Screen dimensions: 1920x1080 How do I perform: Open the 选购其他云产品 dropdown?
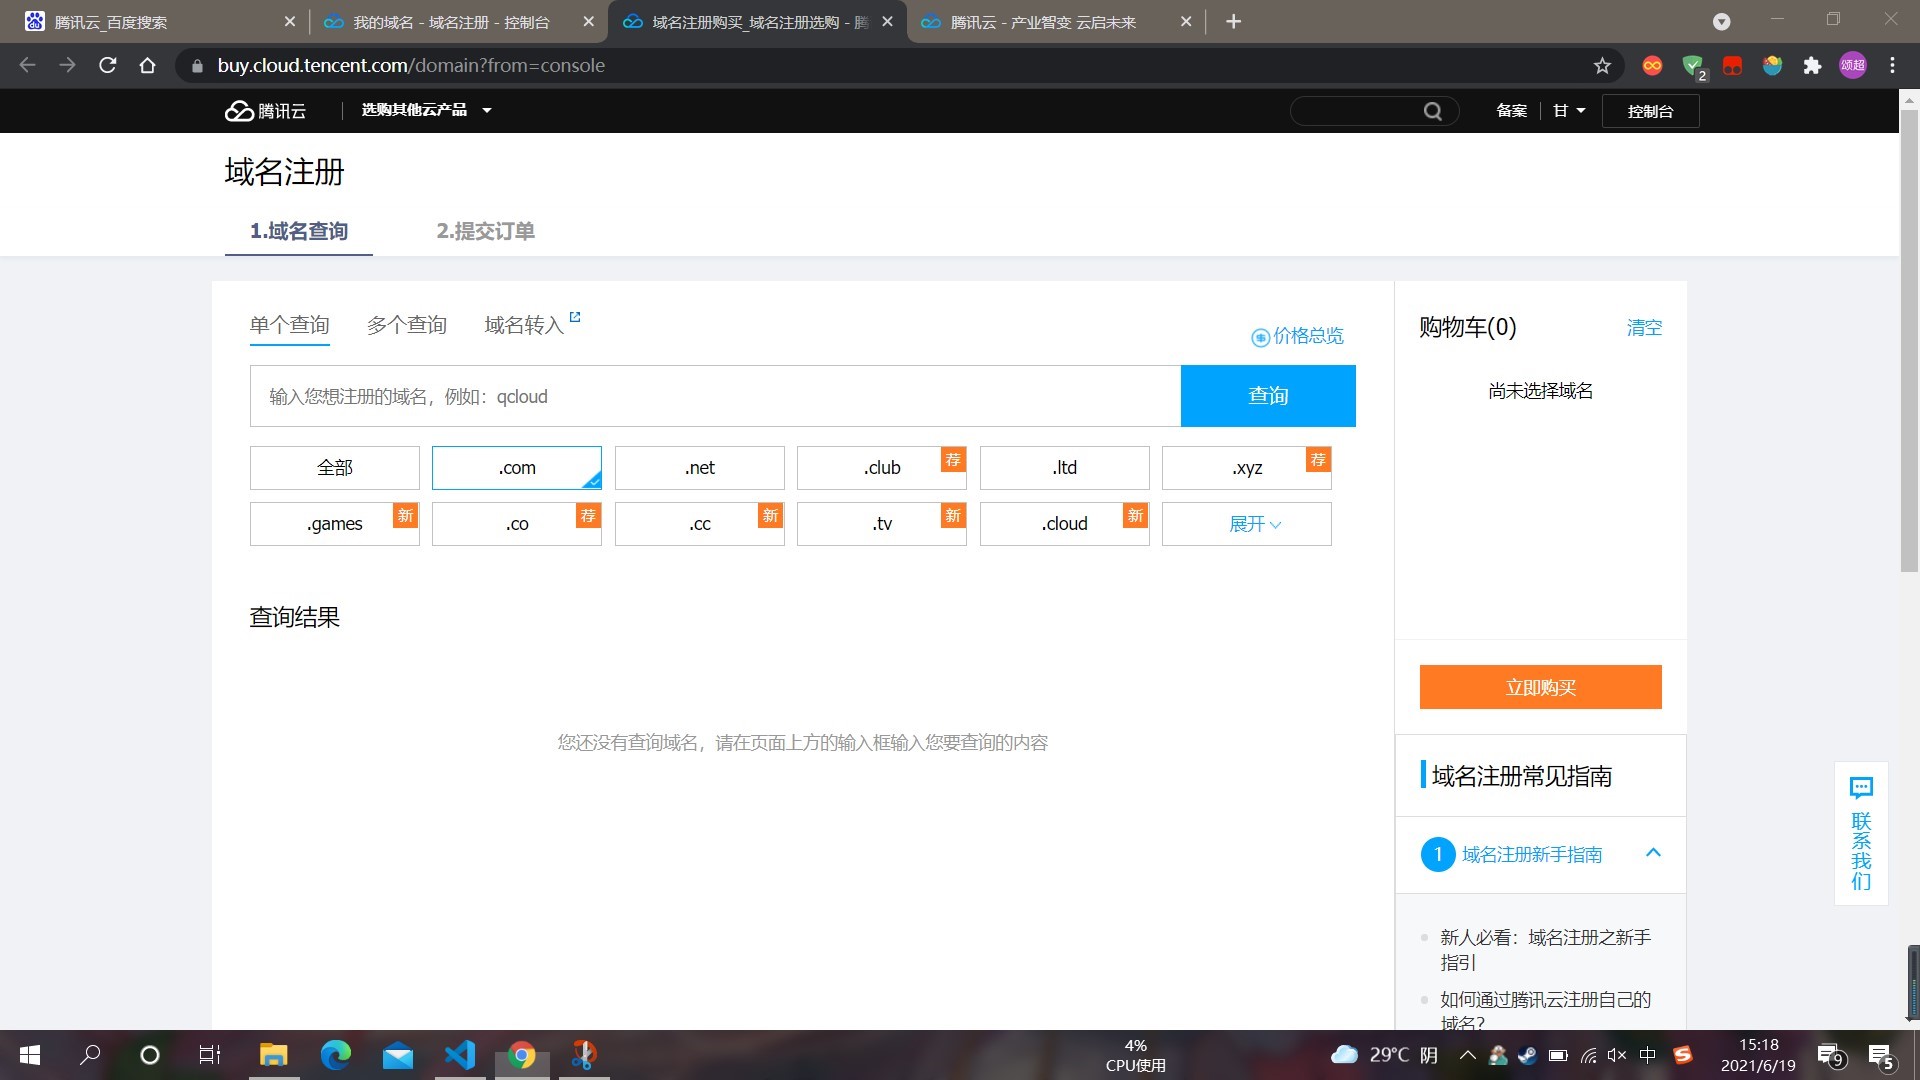[426, 110]
